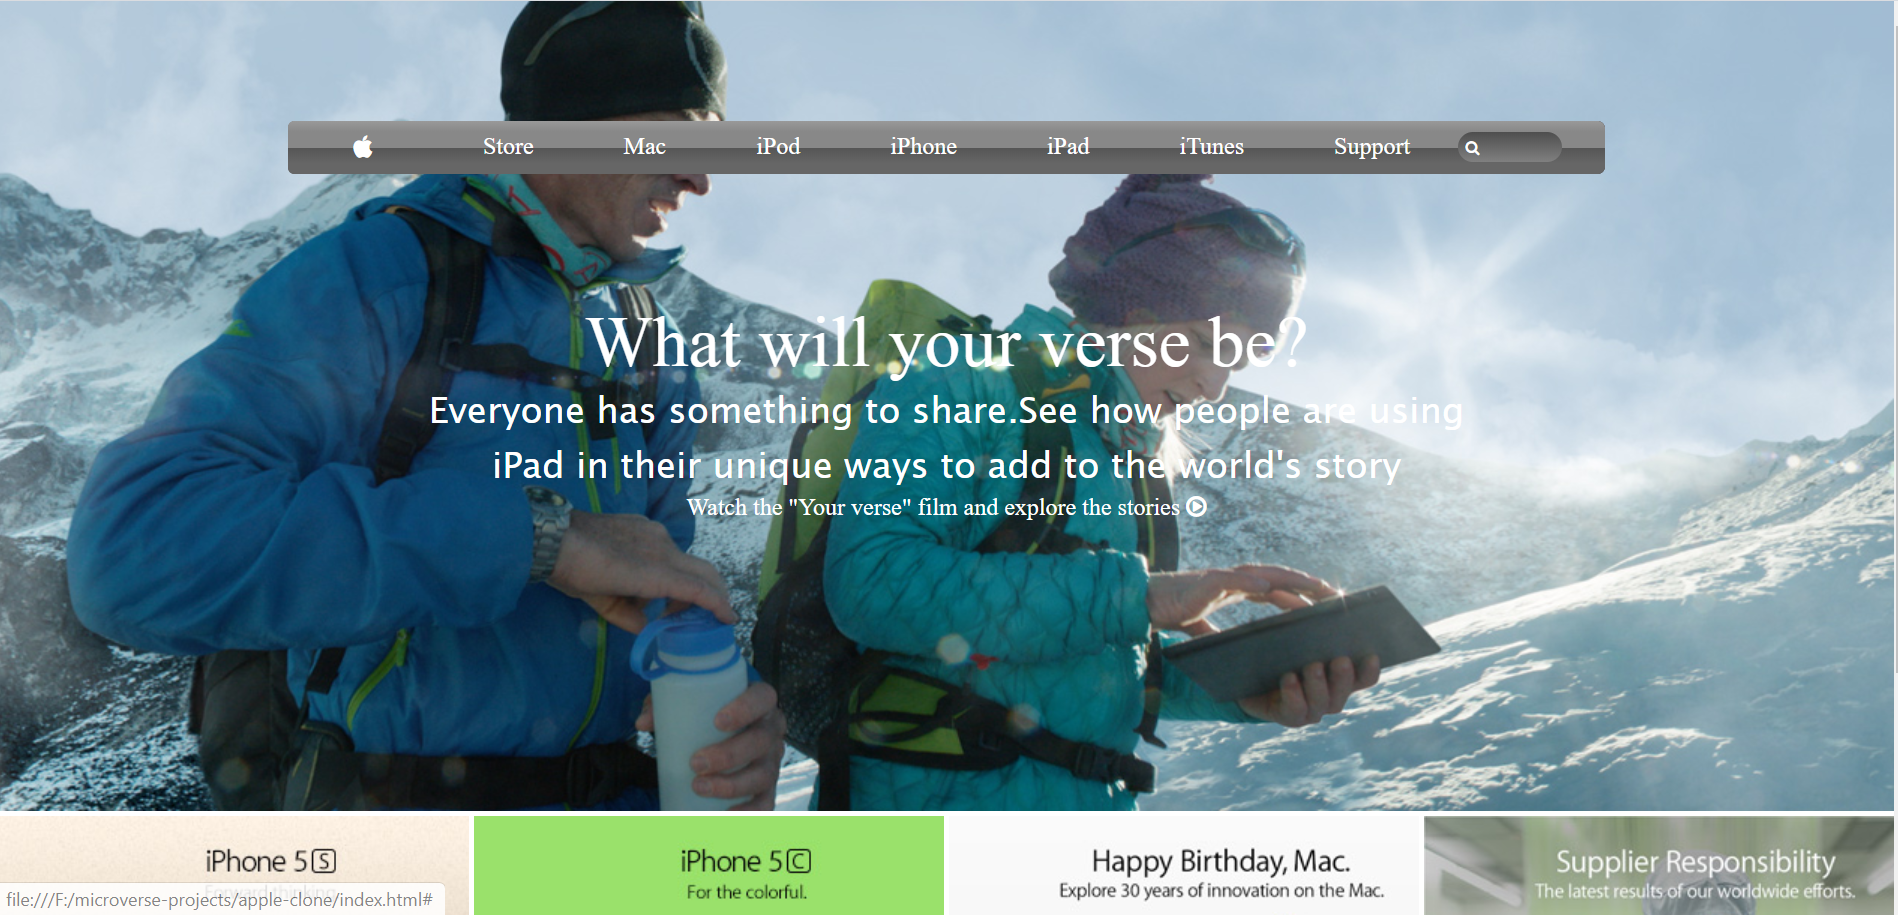Open the Support page
This screenshot has height=915, width=1898.
point(1372,147)
